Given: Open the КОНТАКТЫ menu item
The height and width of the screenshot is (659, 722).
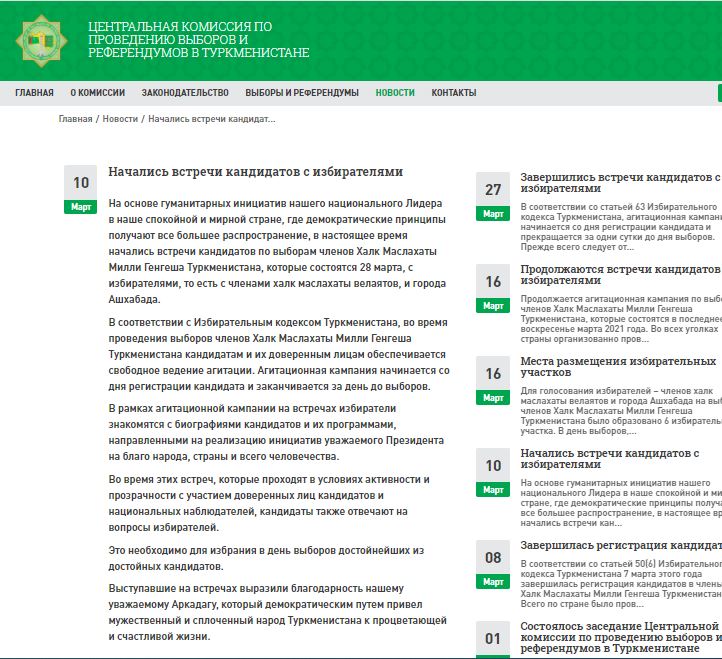Looking at the screenshot, I should pos(454,93).
